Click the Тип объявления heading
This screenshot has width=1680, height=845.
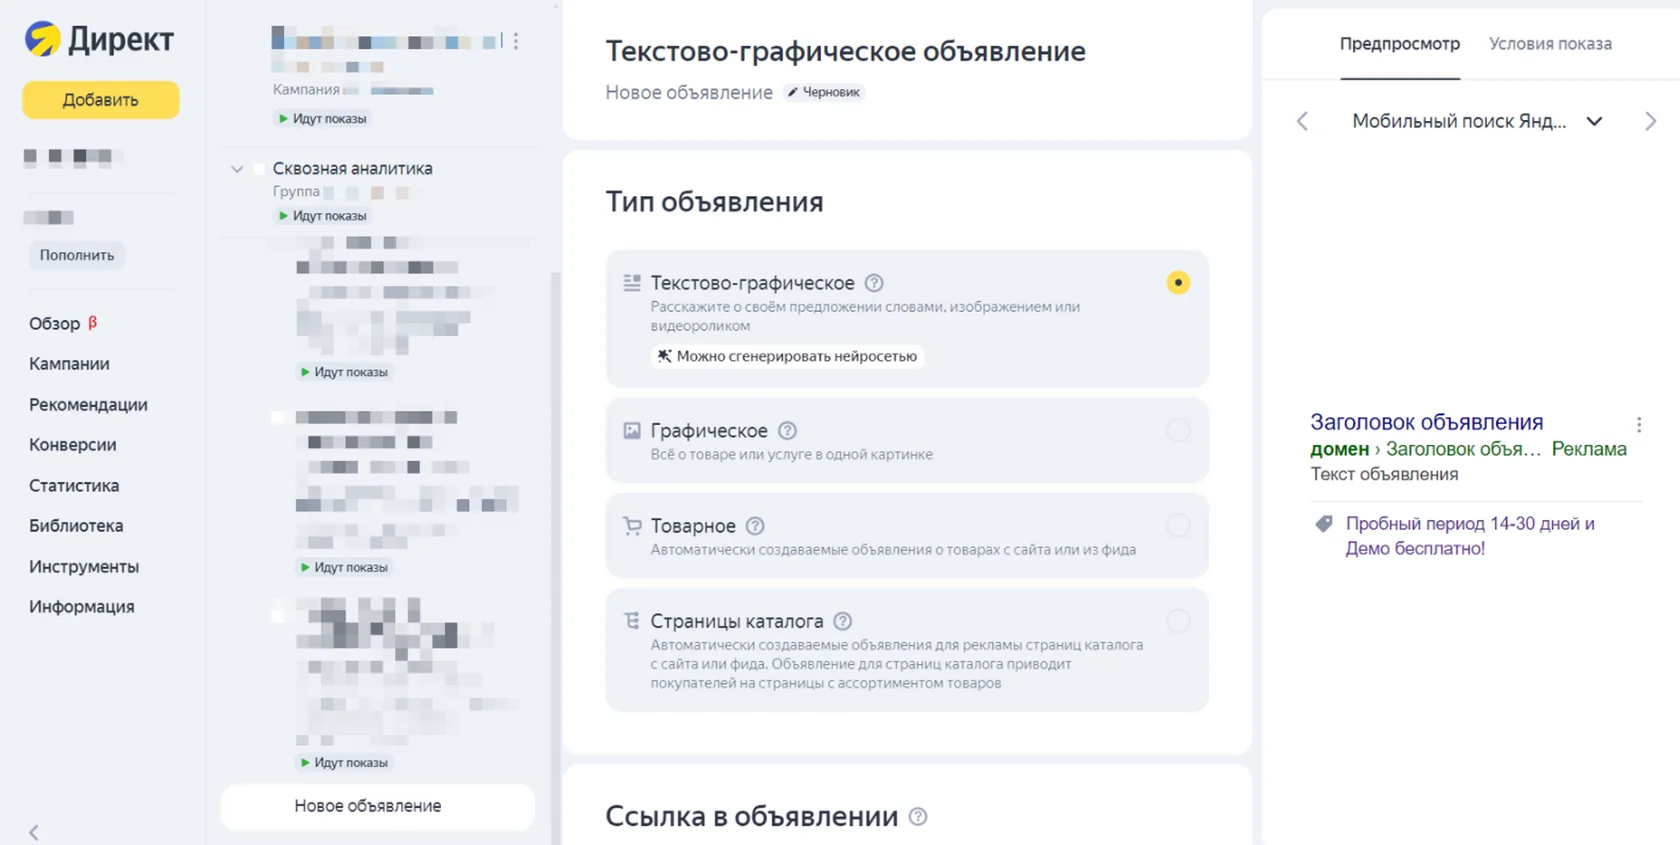click(x=714, y=202)
